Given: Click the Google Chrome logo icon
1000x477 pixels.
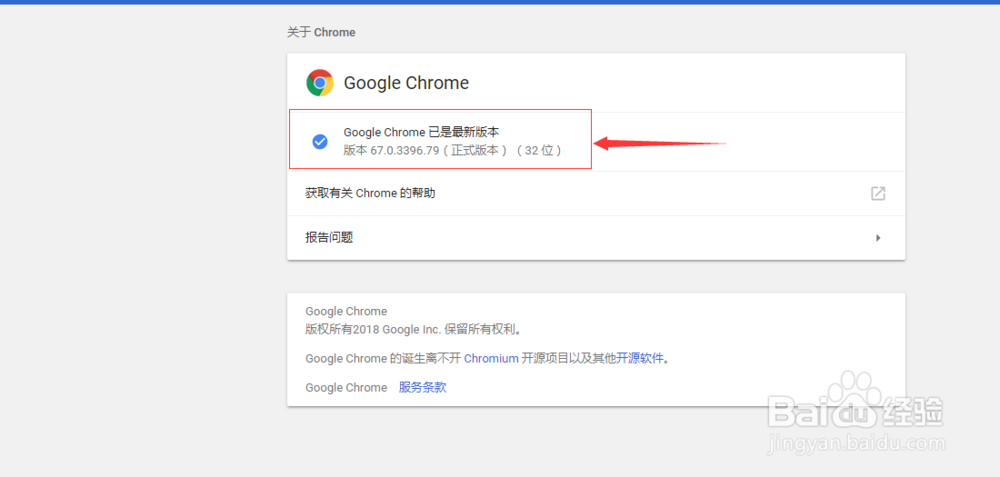Looking at the screenshot, I should tap(320, 83).
